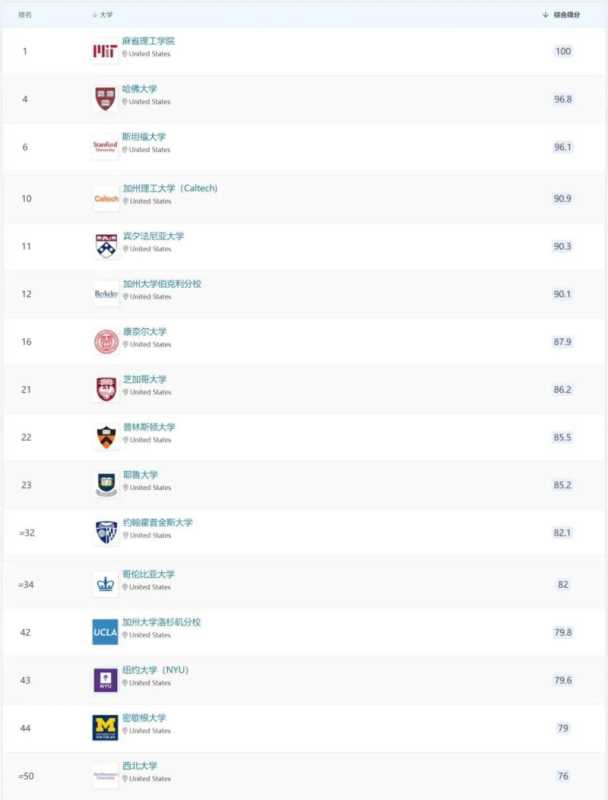Click the purple NYU logo
This screenshot has width=608, height=800.
point(105,680)
